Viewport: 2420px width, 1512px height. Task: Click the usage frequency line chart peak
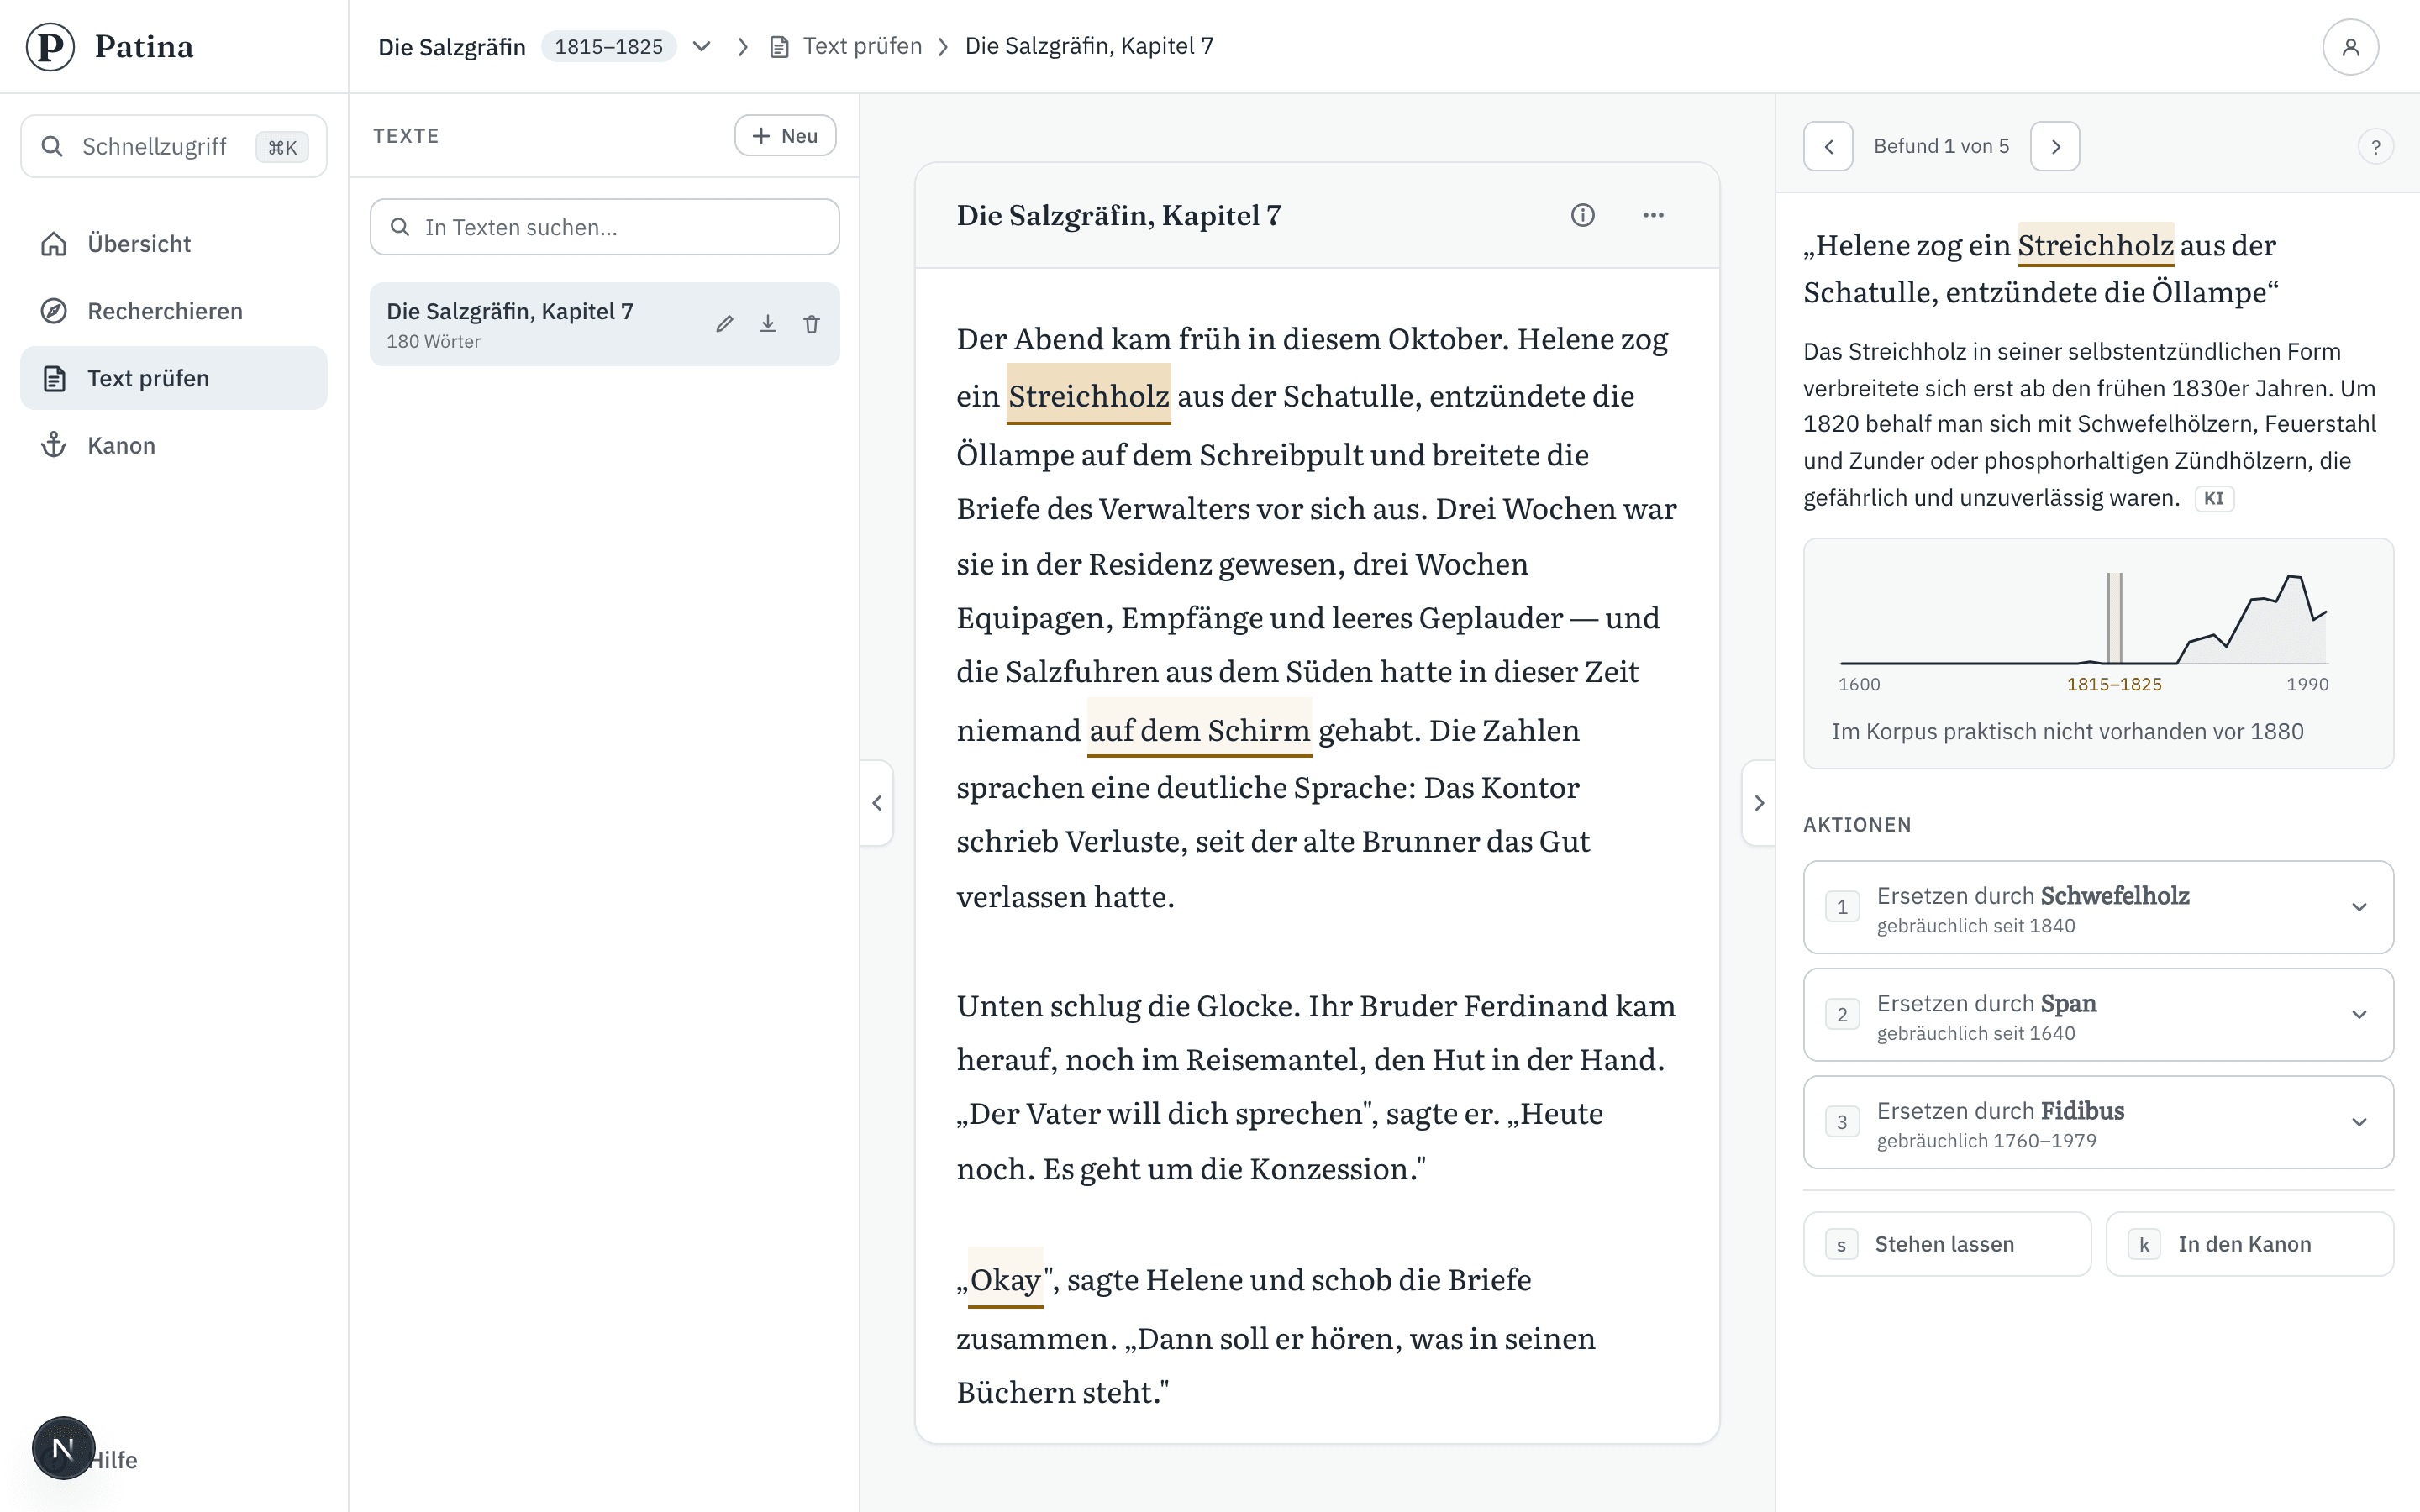2294,578
